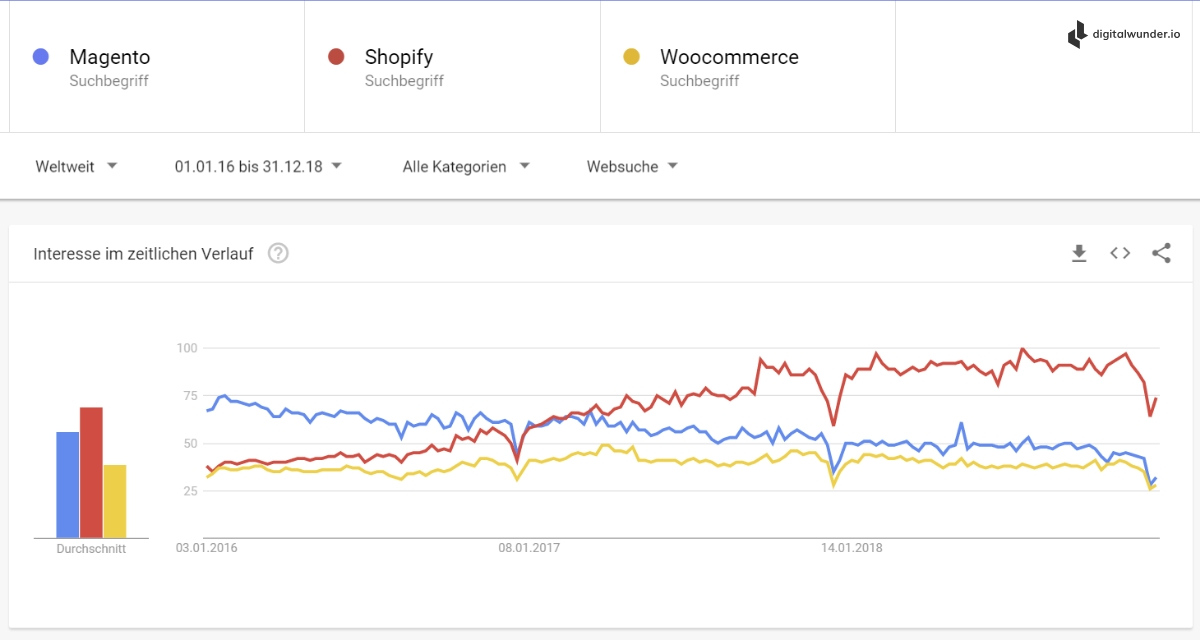The width and height of the screenshot is (1200, 641).
Task: Click the yellow Woocommerce average bar
Action: click(115, 501)
